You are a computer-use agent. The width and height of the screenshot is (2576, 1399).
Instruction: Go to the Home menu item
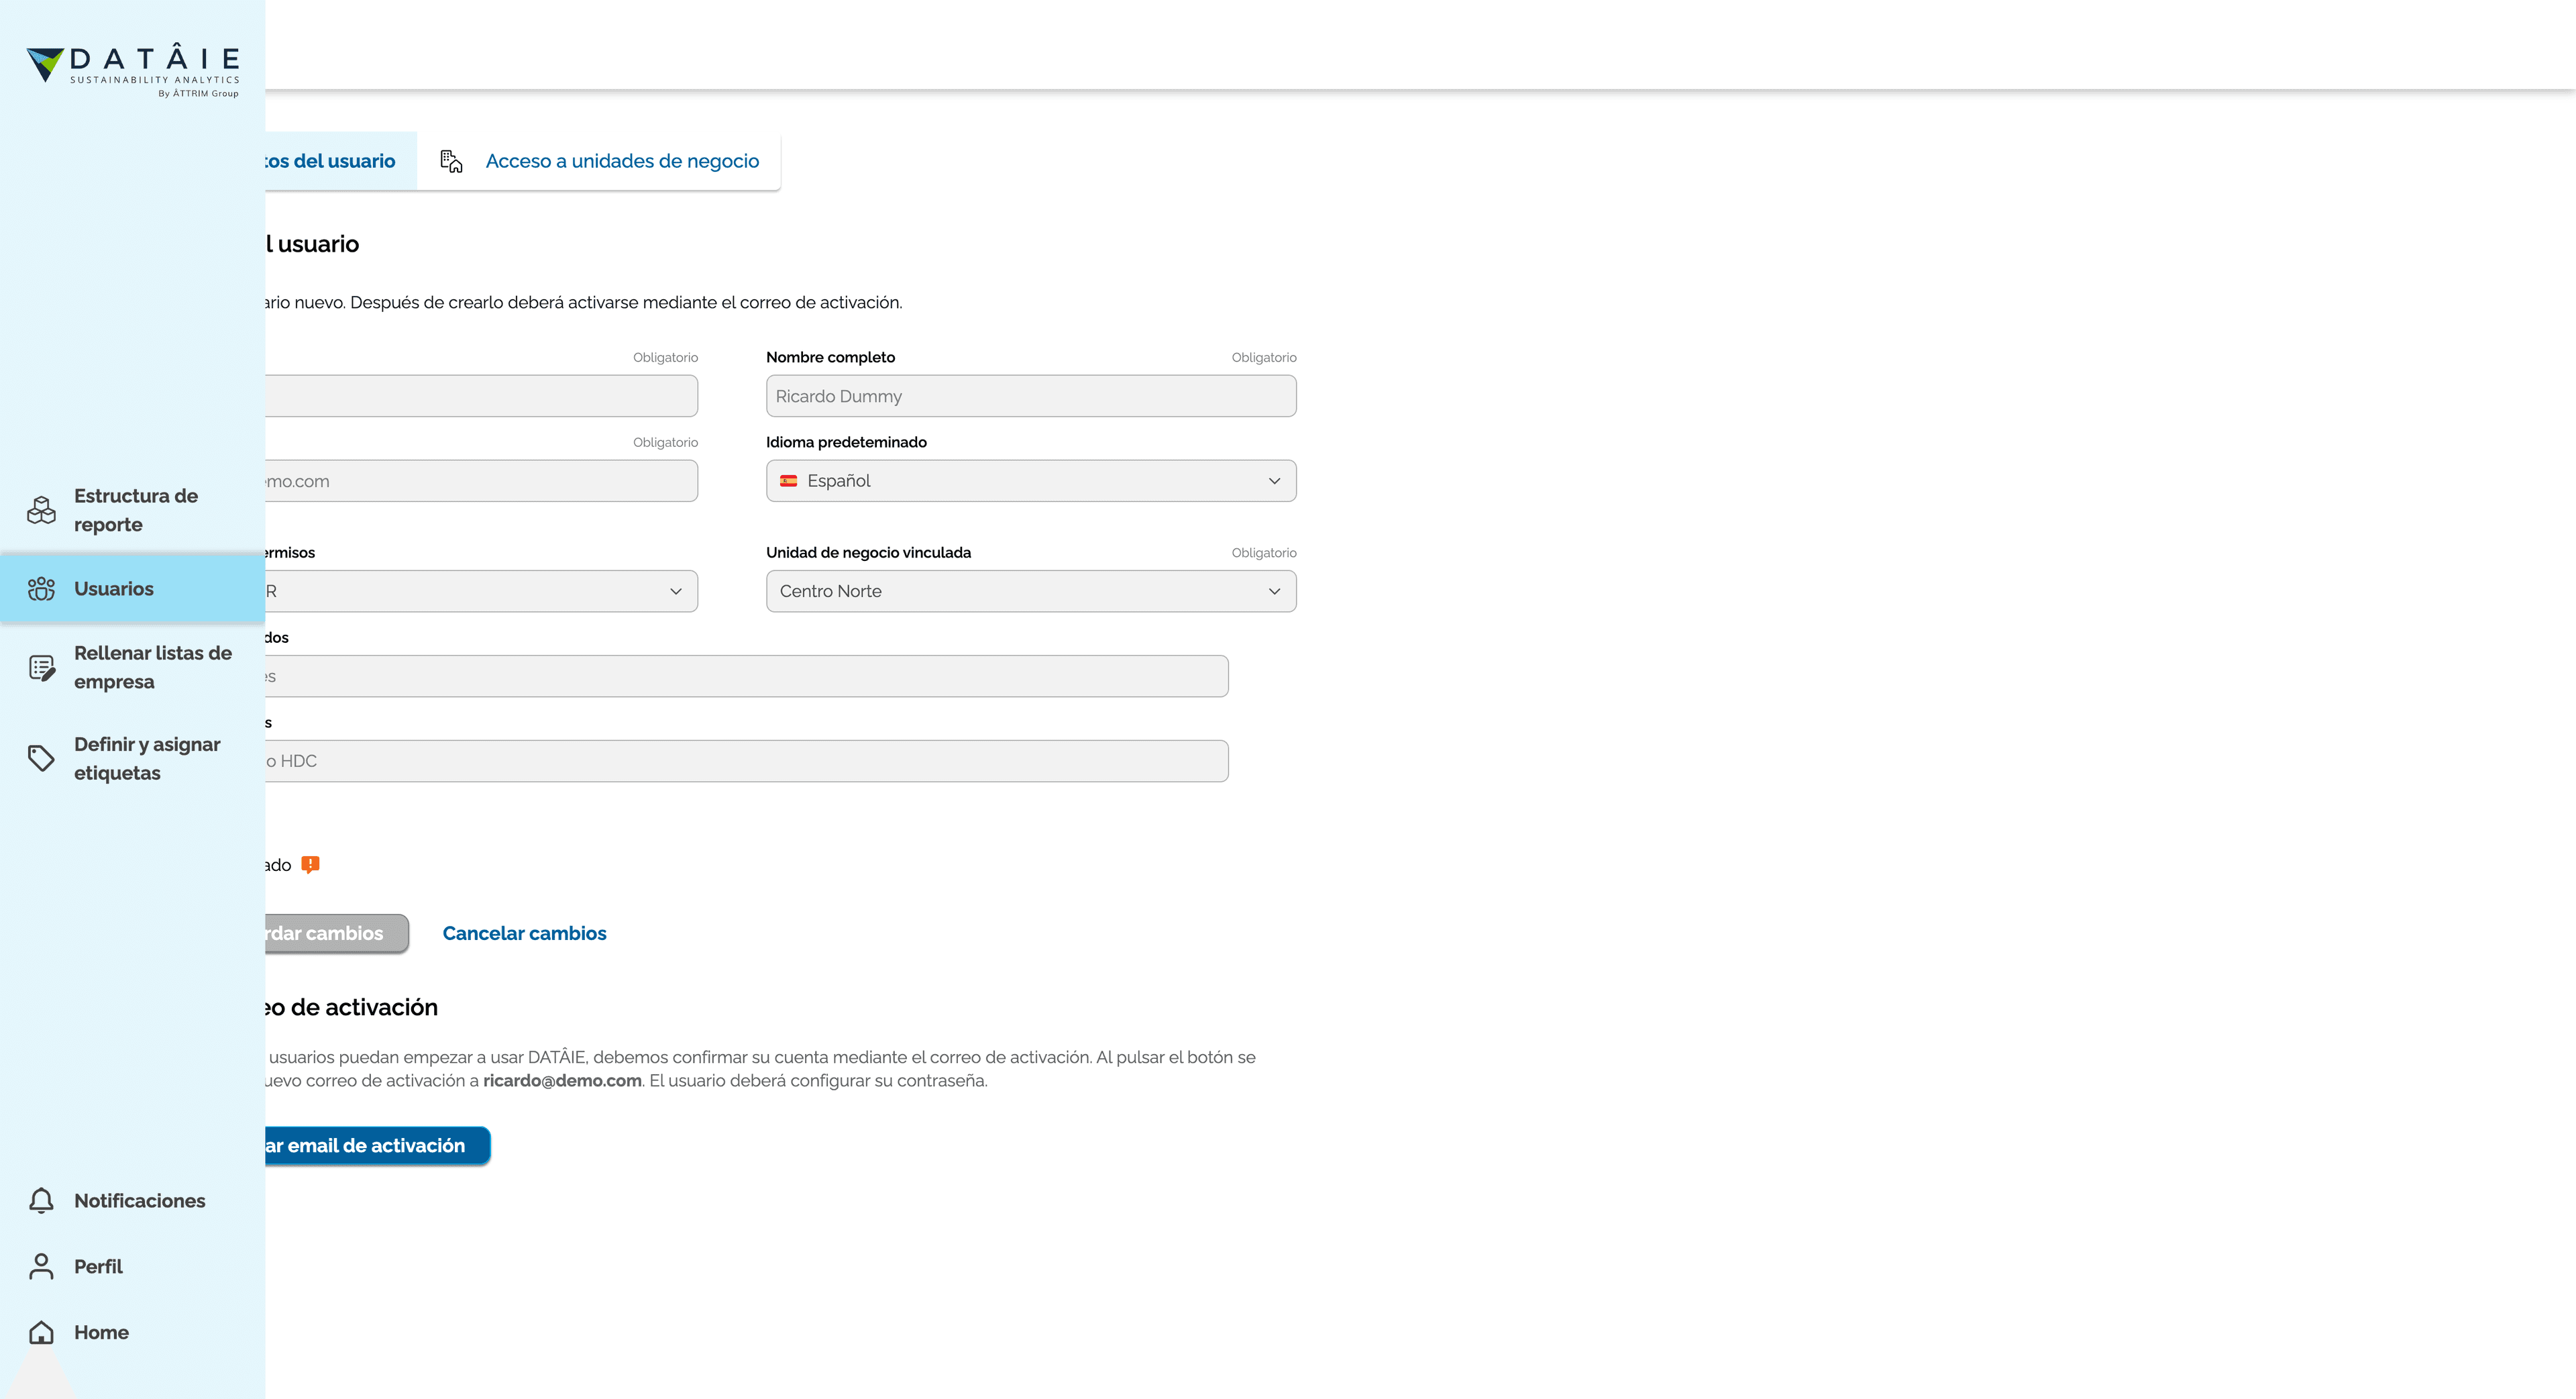[x=133, y=1333]
